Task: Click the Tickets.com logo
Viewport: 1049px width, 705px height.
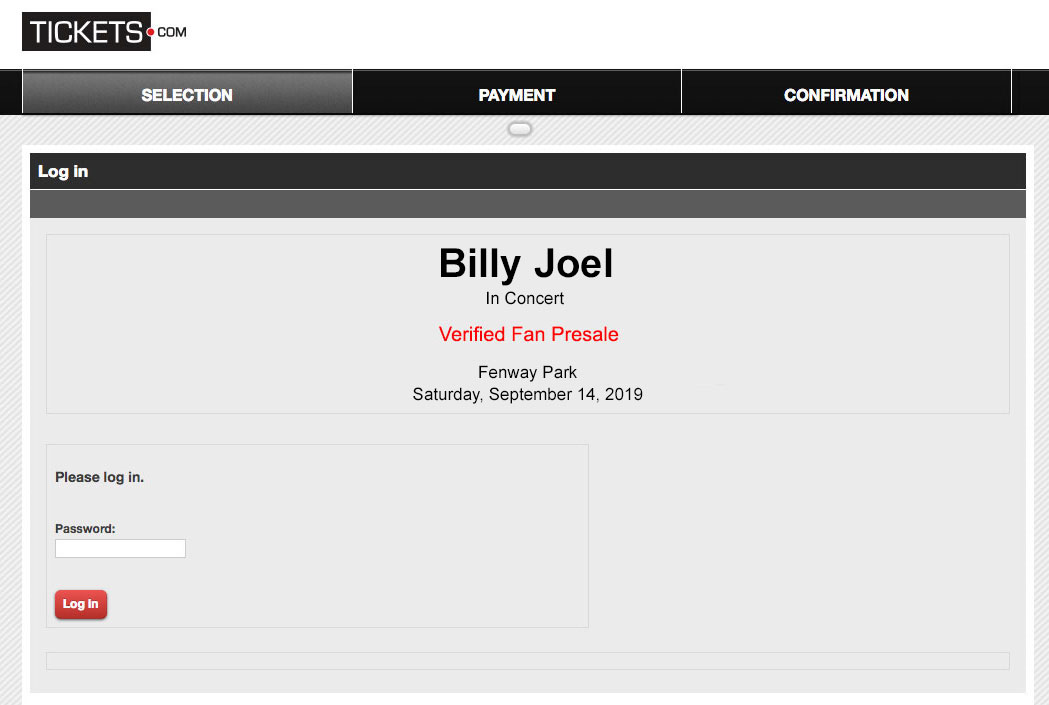Action: tap(104, 31)
